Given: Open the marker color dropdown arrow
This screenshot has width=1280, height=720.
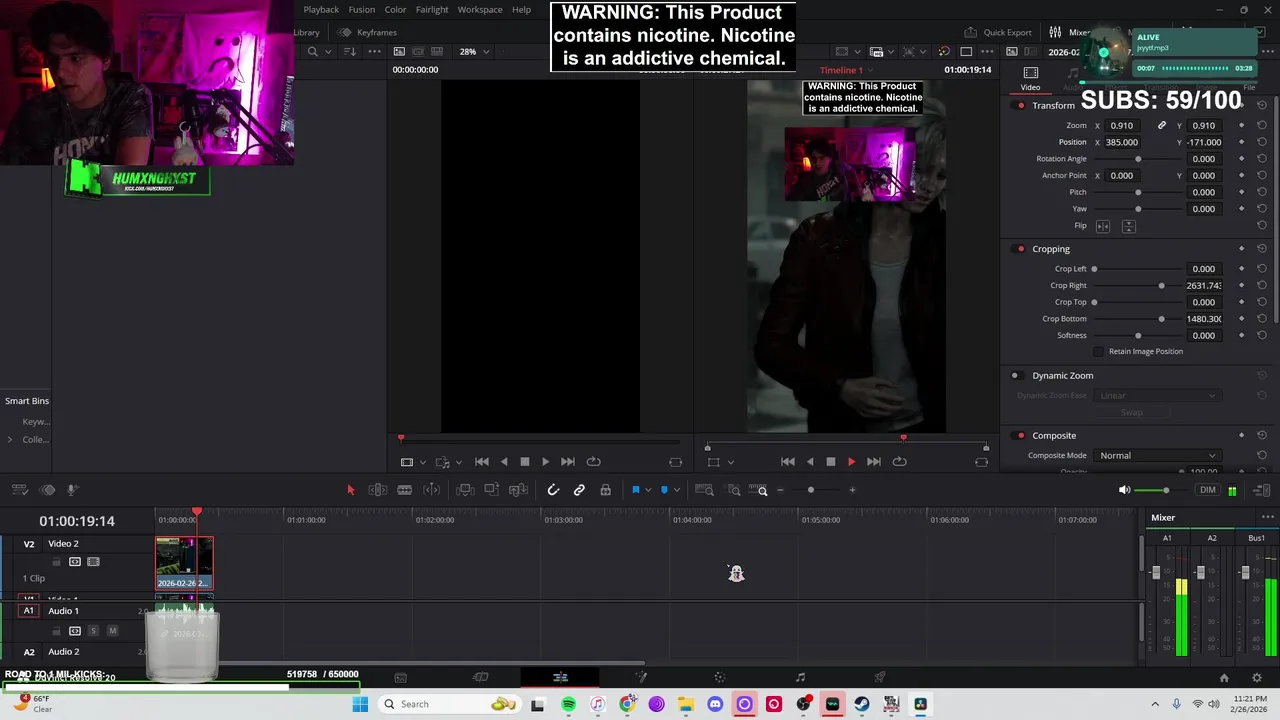Looking at the screenshot, I should pos(677,490).
